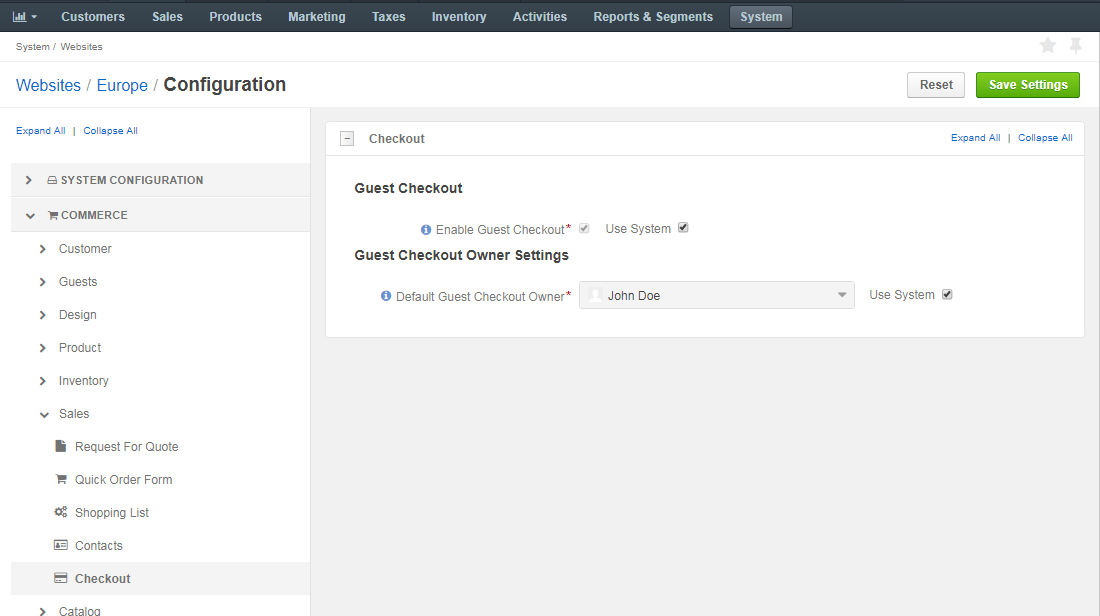The width and height of the screenshot is (1100, 616).
Task: Click the Checkout credit card icon
Action: click(61, 578)
